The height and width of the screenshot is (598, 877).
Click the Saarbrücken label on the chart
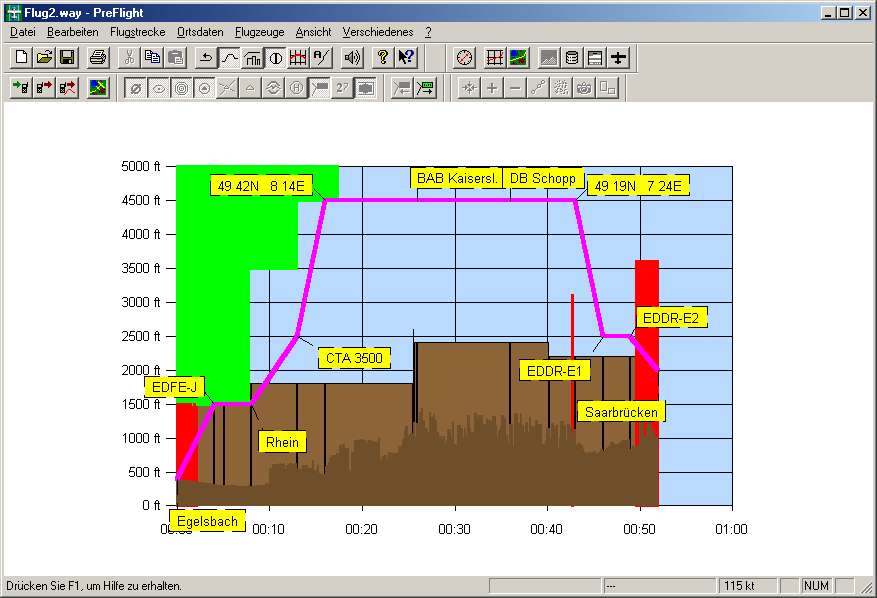pos(621,411)
